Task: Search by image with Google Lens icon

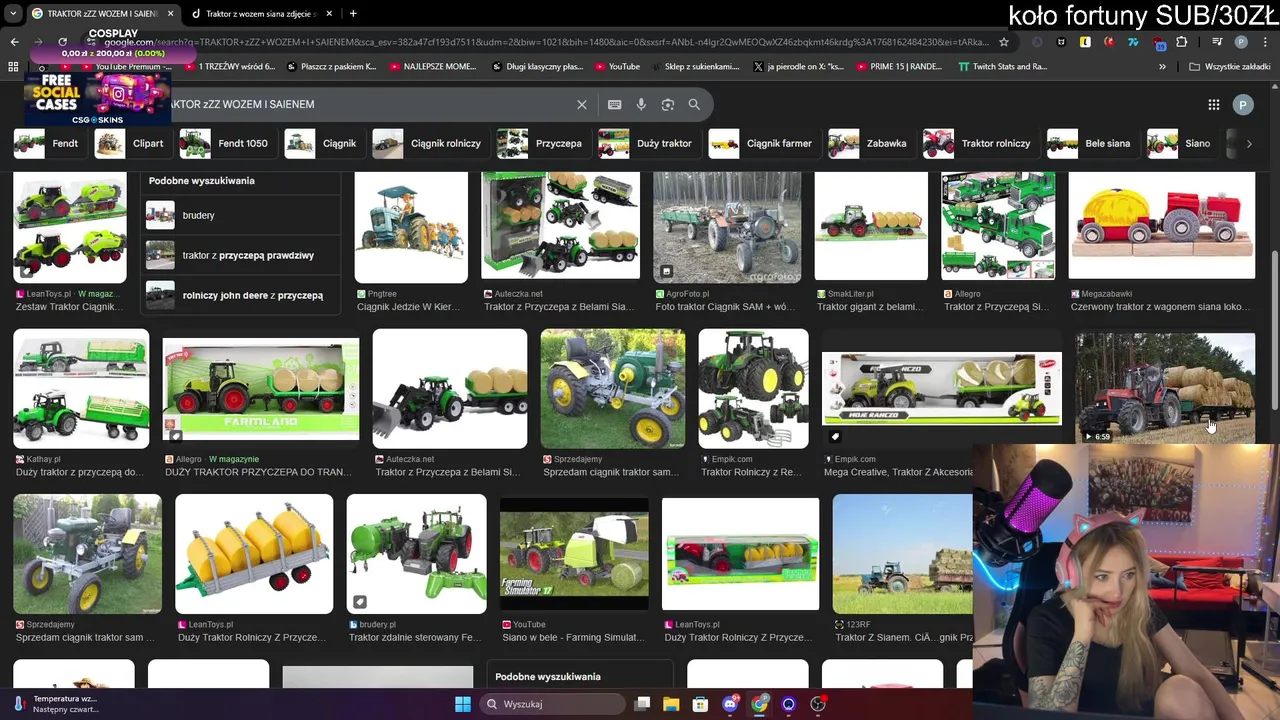Action: pyautogui.click(x=667, y=104)
